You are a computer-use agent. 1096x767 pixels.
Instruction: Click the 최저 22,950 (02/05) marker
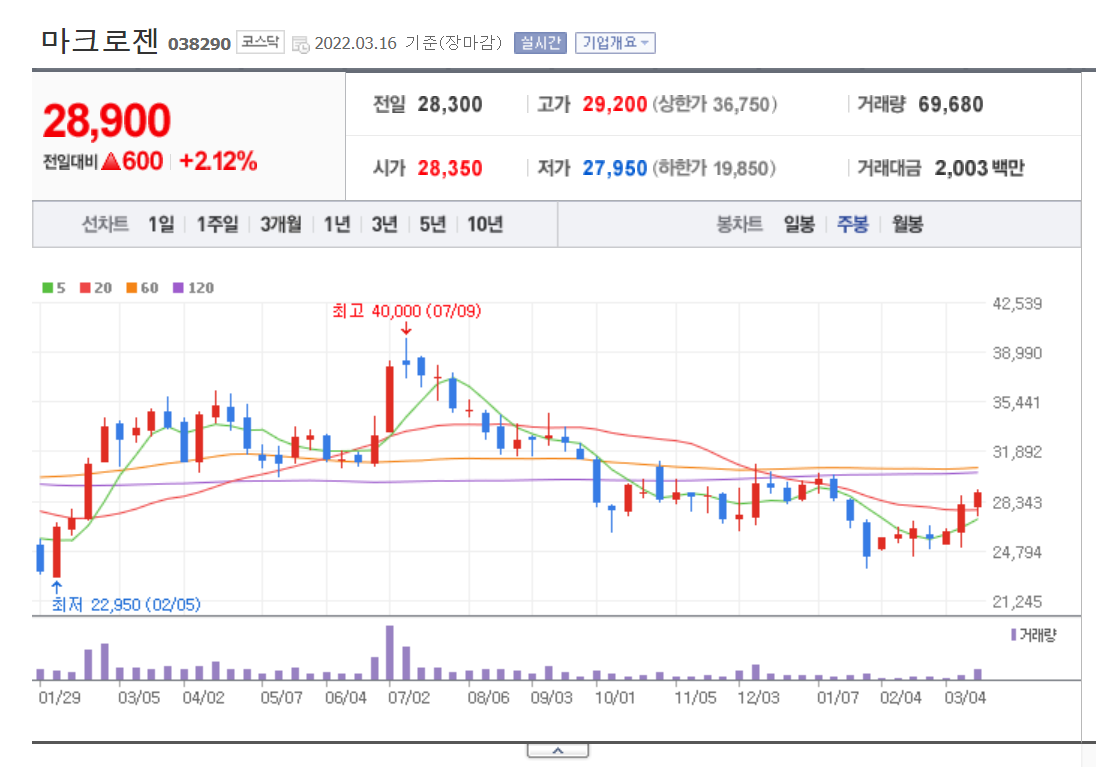point(127,604)
